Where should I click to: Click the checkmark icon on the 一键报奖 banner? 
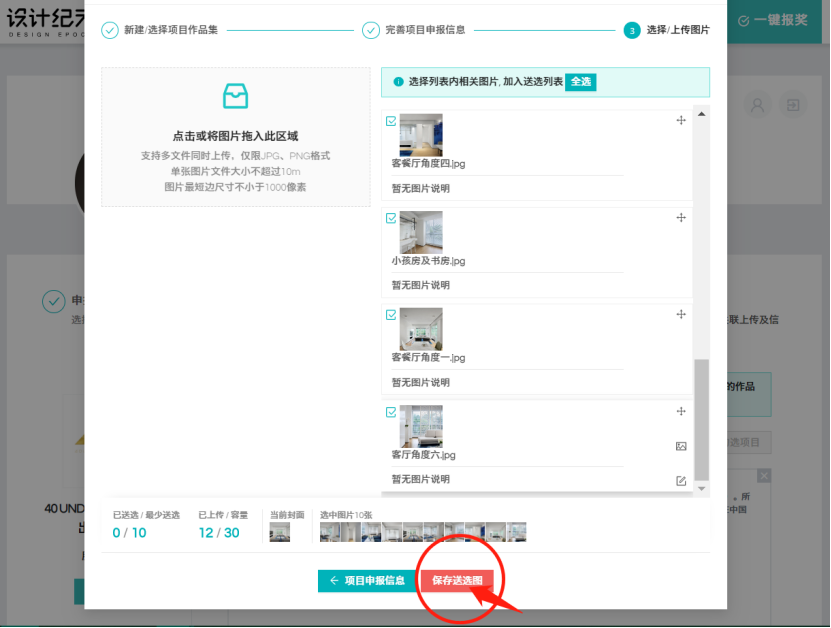click(743, 20)
